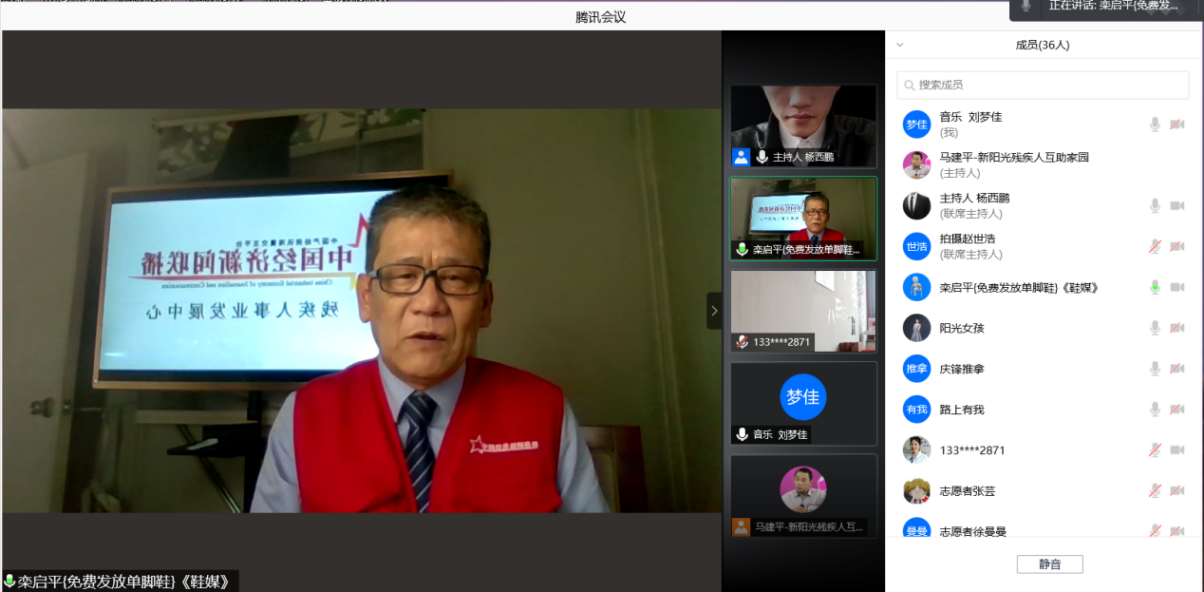1204x592 pixels.
Task: Click camera icon in 志愿者徐曼曼 member row
Action: coord(1177,531)
